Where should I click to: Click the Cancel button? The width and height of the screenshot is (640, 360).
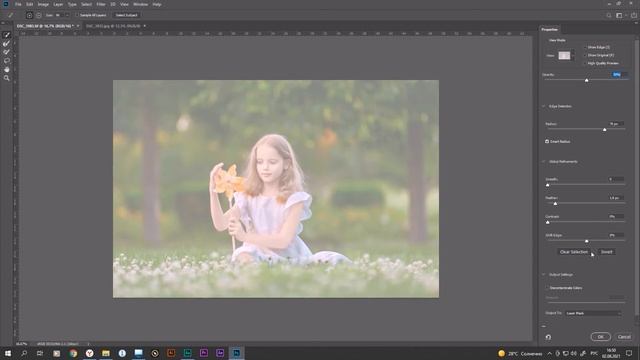(x=624, y=337)
